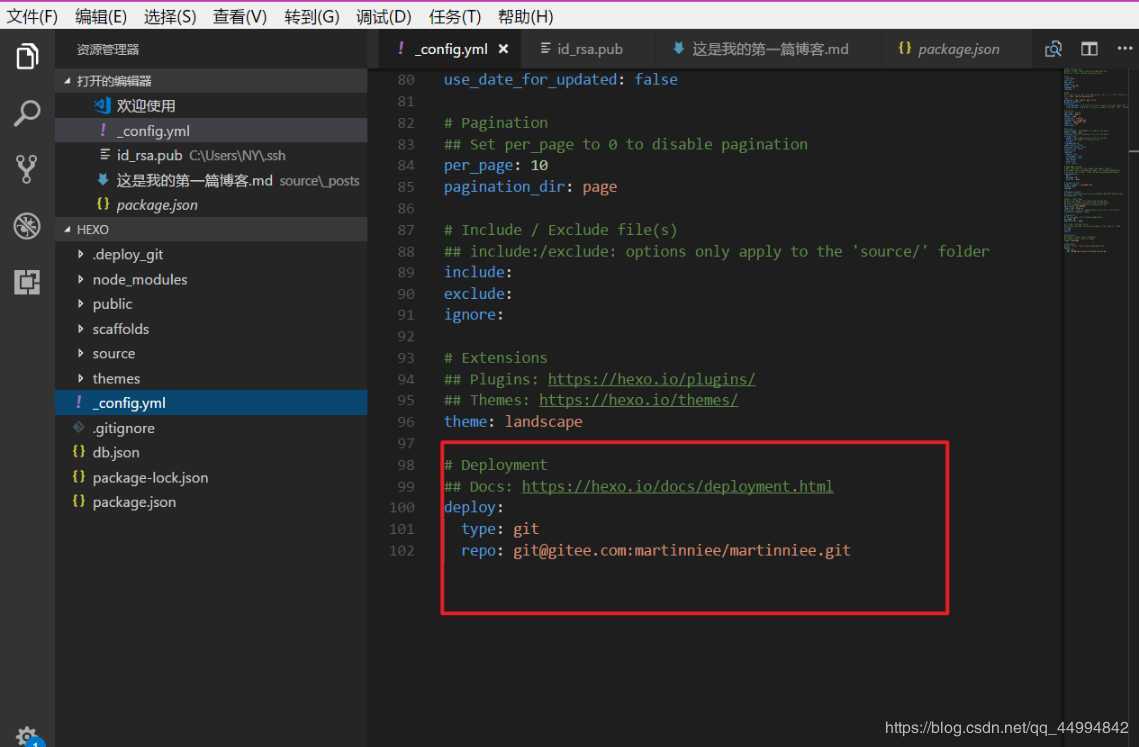Viewport: 1139px width, 747px height.
Task: Follow the hexo.io/docs/deployment.html link
Action: pos(677,486)
